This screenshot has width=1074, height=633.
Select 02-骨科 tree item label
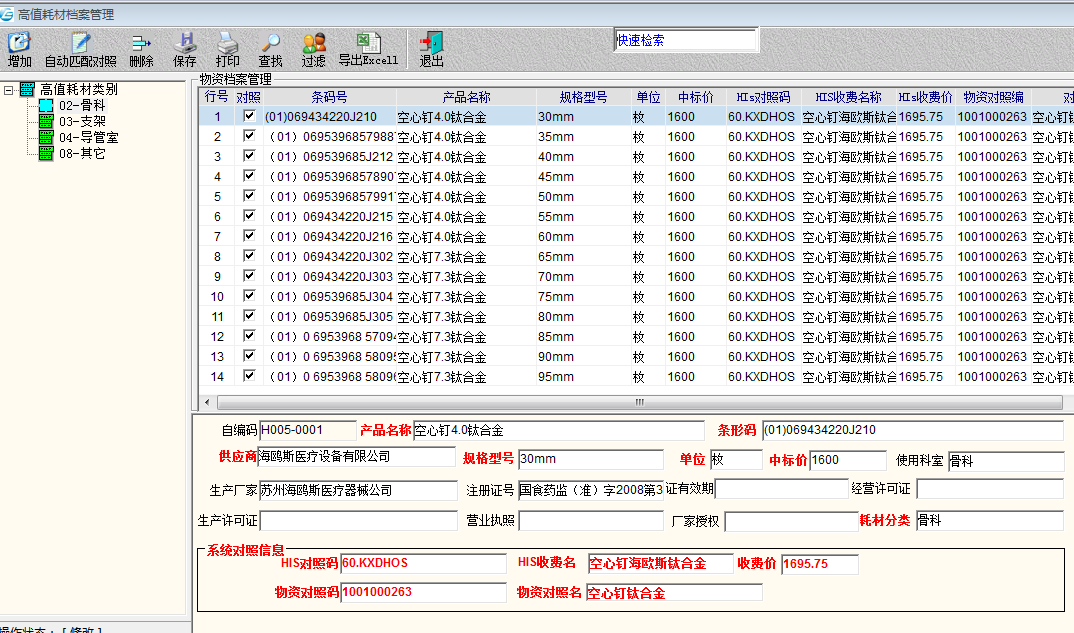[x=82, y=106]
